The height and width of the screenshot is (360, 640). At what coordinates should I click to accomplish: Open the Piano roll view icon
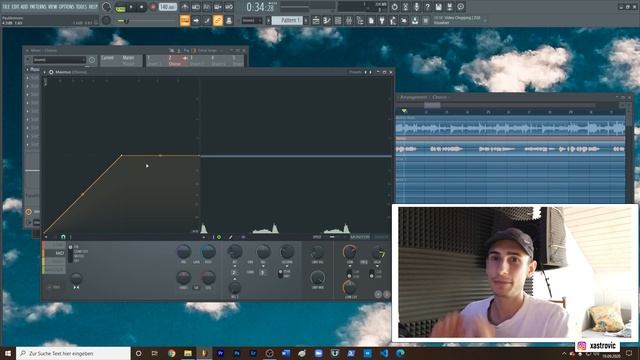pyautogui.click(x=327, y=20)
